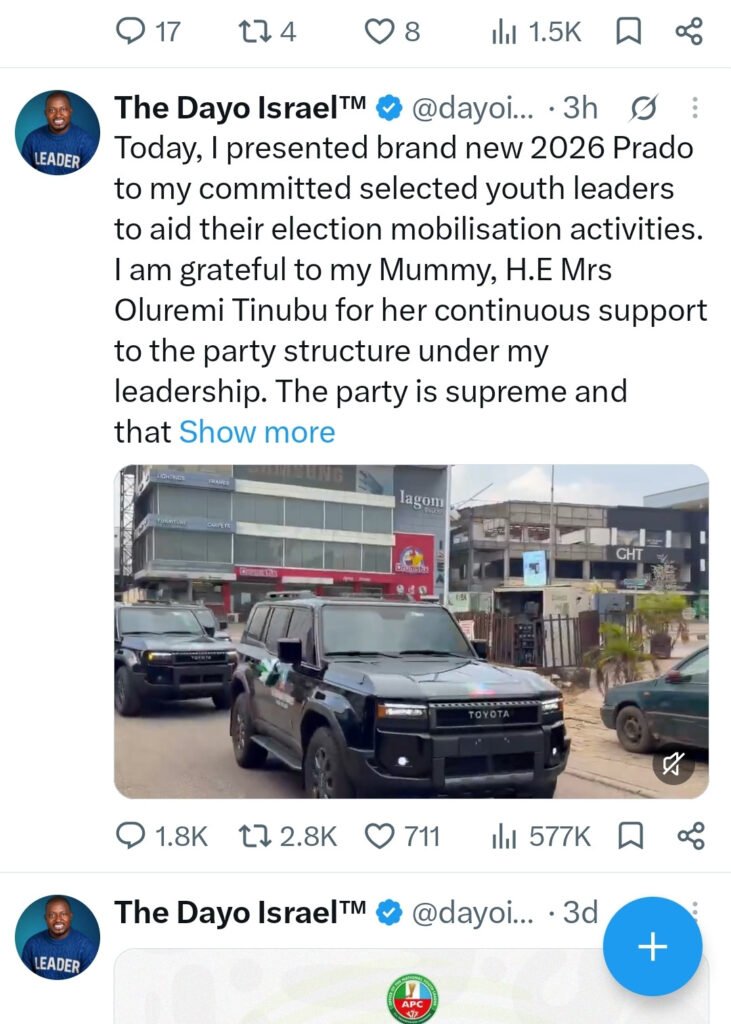Unmute the Toyota video
Viewport: 731px width, 1024px height.
[x=674, y=763]
